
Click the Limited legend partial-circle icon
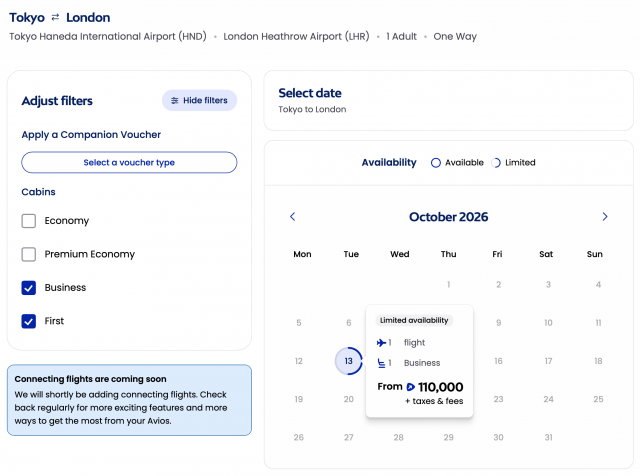[x=496, y=163]
